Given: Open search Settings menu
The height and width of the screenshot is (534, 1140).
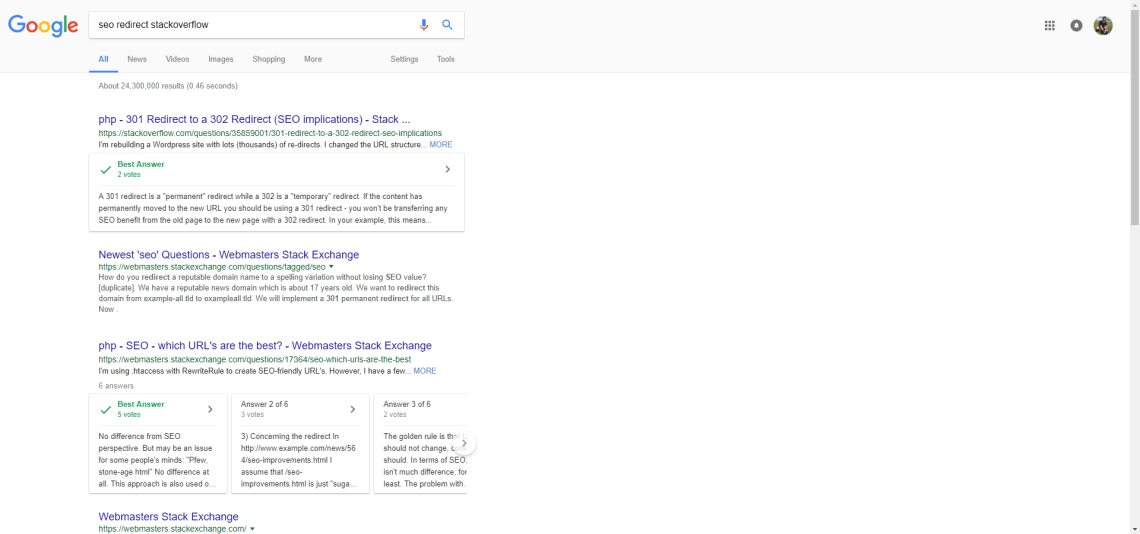Looking at the screenshot, I should coord(404,59).
